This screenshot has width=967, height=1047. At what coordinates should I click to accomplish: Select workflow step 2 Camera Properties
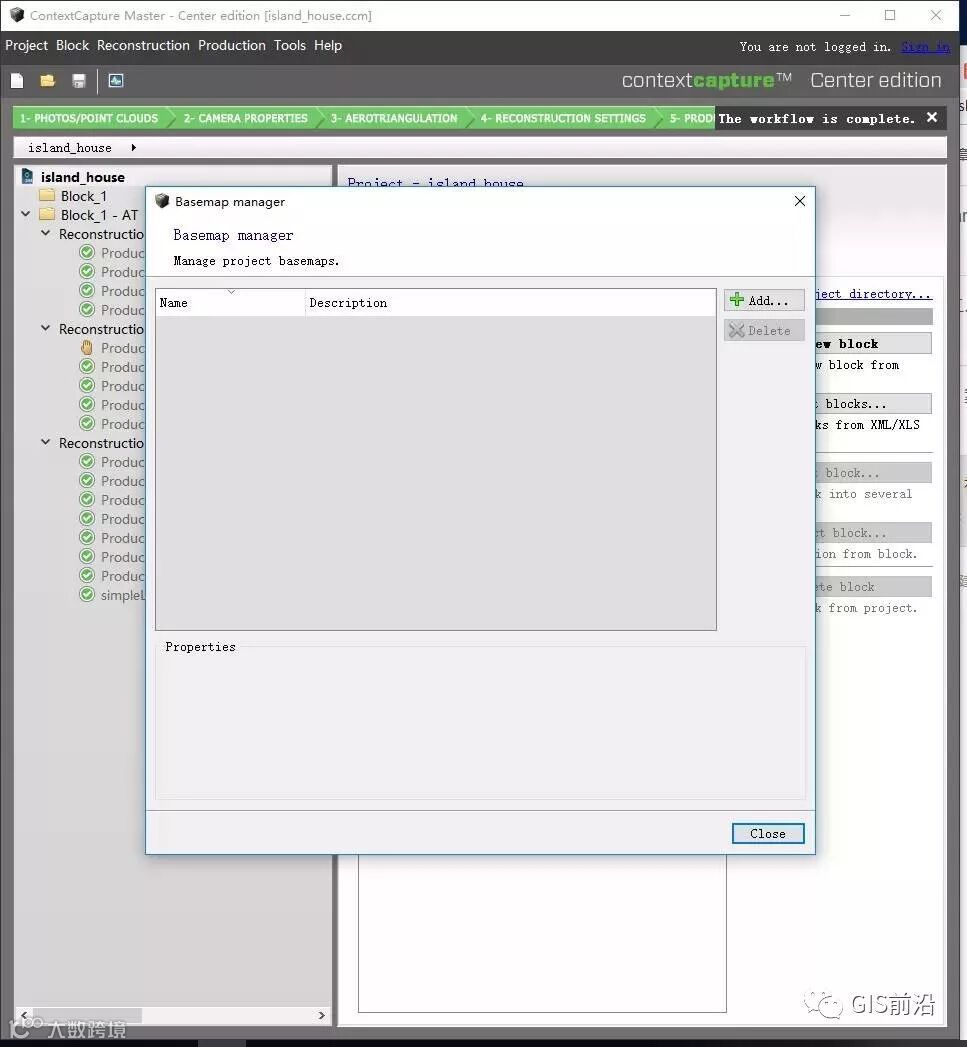[246, 118]
